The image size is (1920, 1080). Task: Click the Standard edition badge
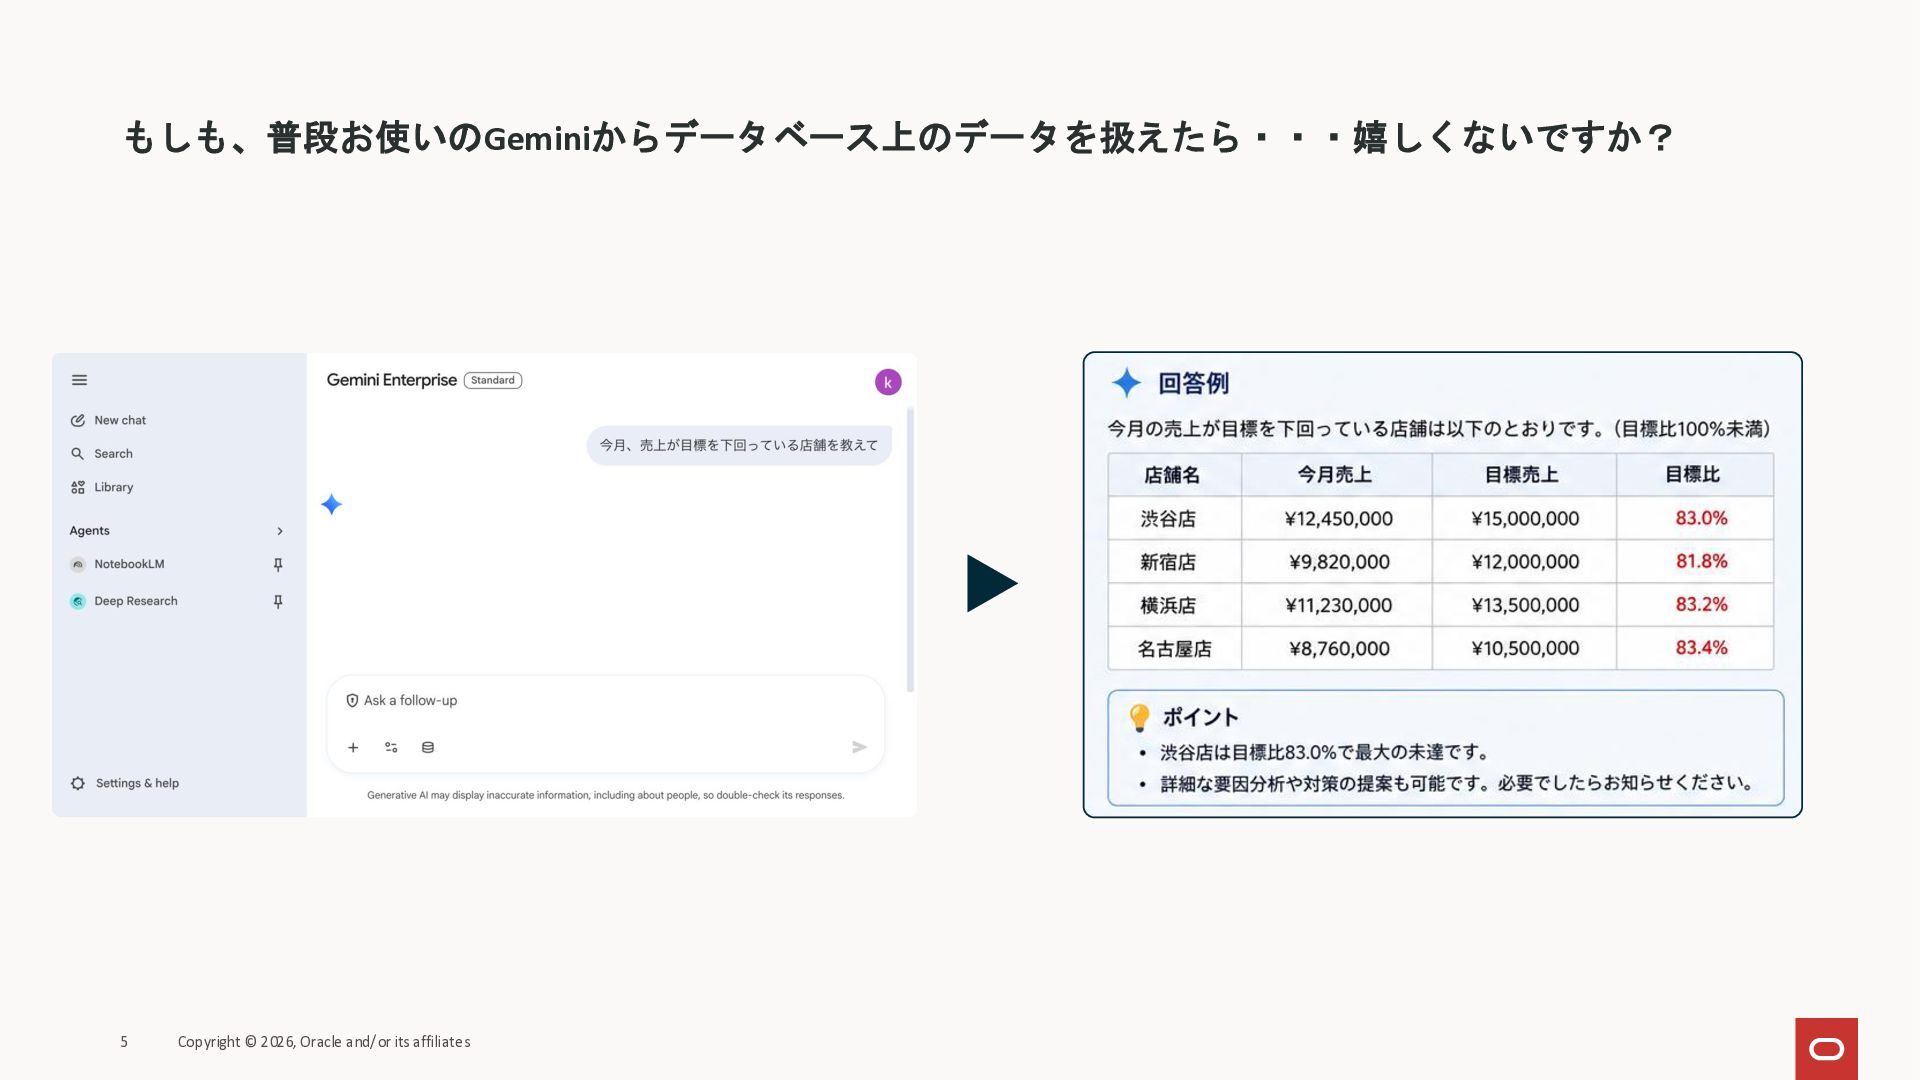click(493, 380)
